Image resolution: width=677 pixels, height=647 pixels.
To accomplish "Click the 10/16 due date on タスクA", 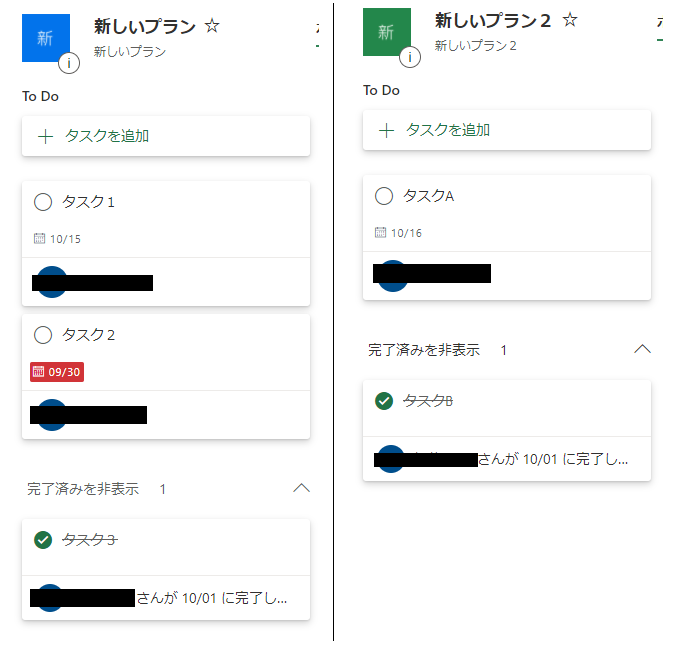I will pyautogui.click(x=398, y=233).
